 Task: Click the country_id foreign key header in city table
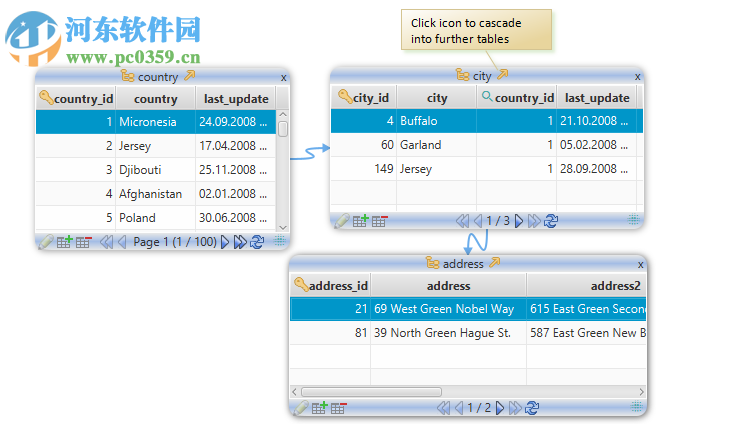(x=517, y=98)
